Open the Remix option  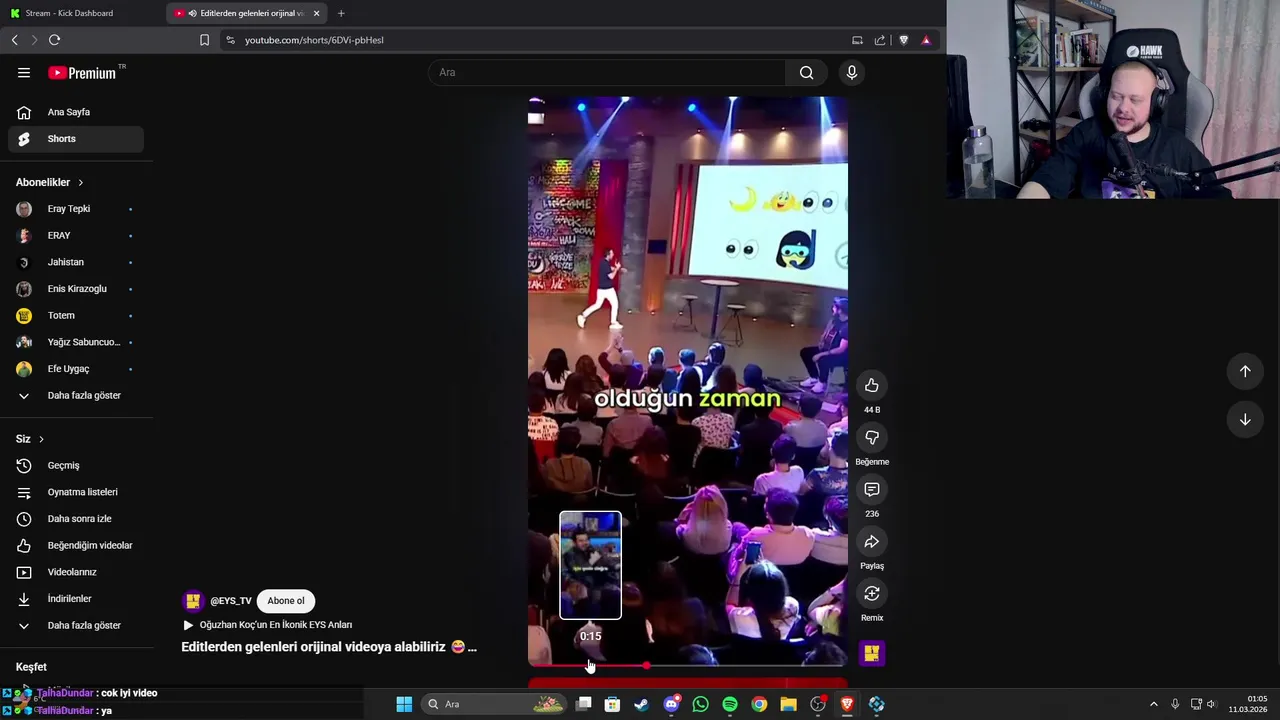point(872,594)
